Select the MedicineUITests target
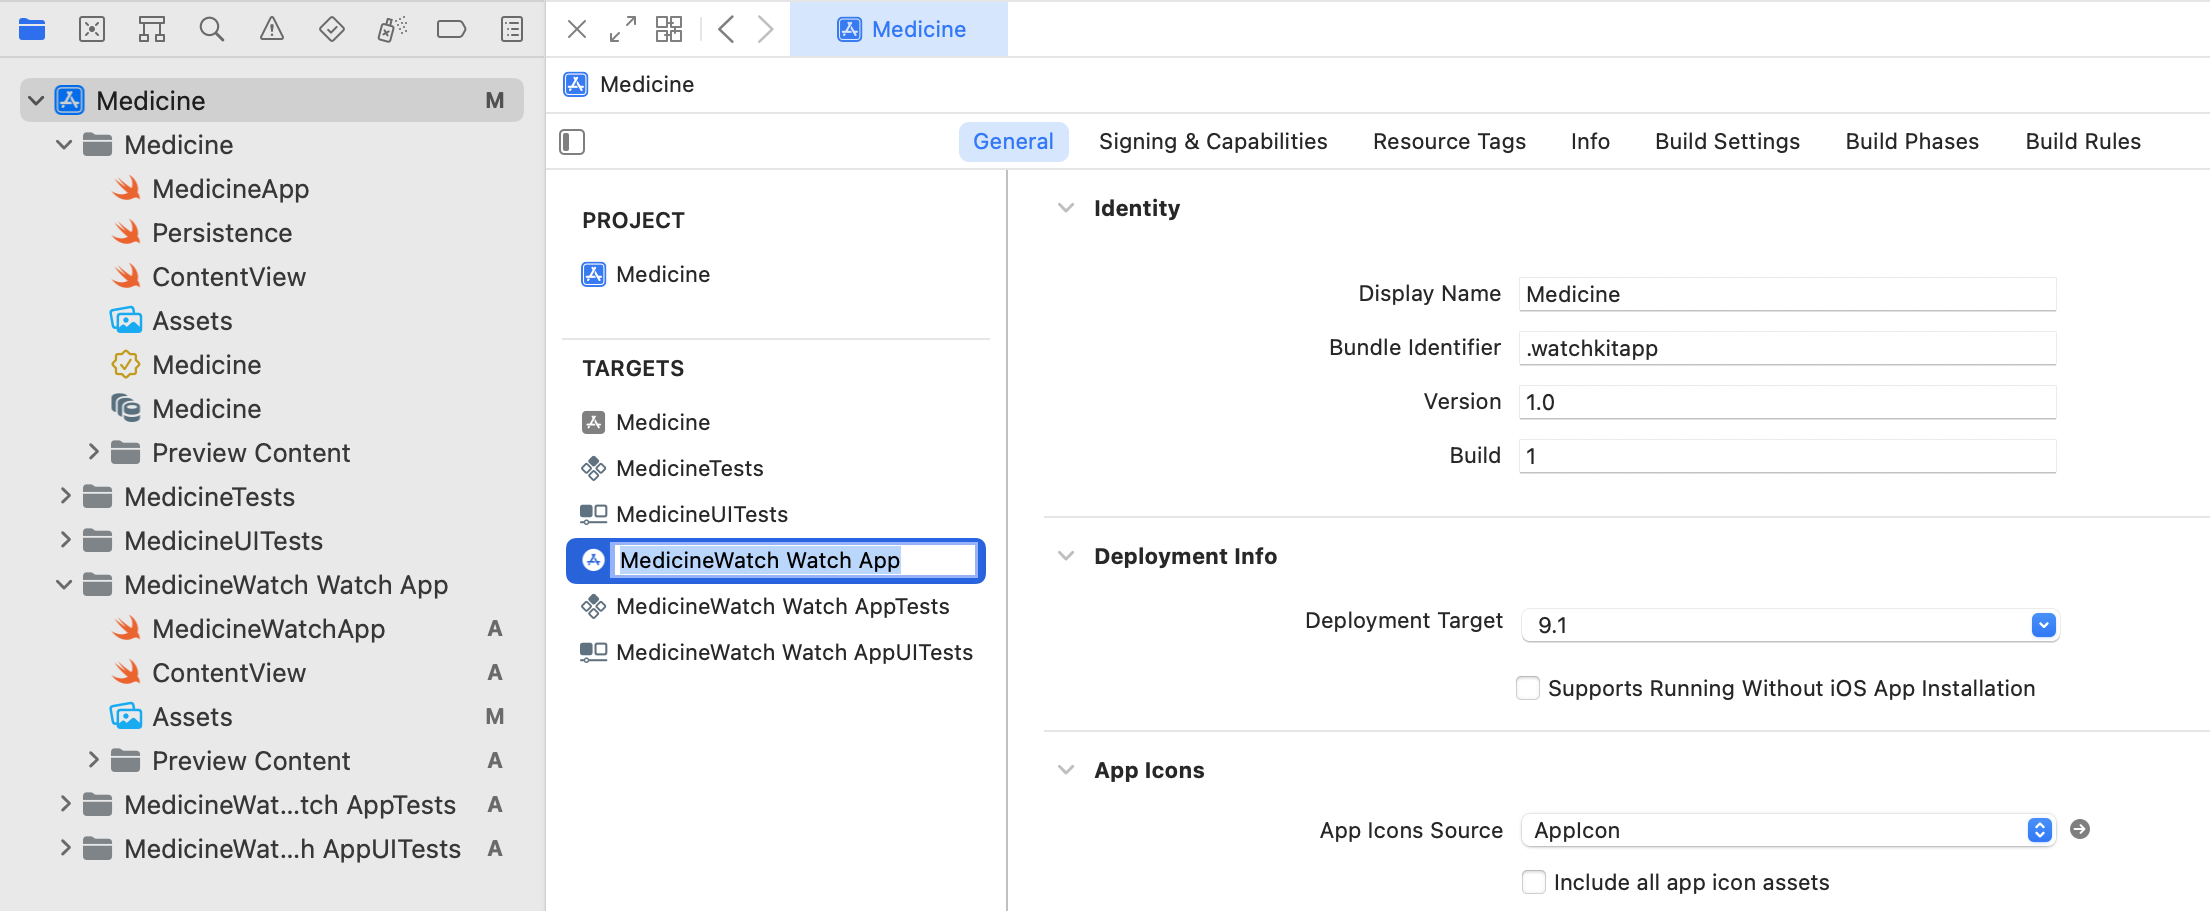The height and width of the screenshot is (911, 2210). (x=701, y=514)
